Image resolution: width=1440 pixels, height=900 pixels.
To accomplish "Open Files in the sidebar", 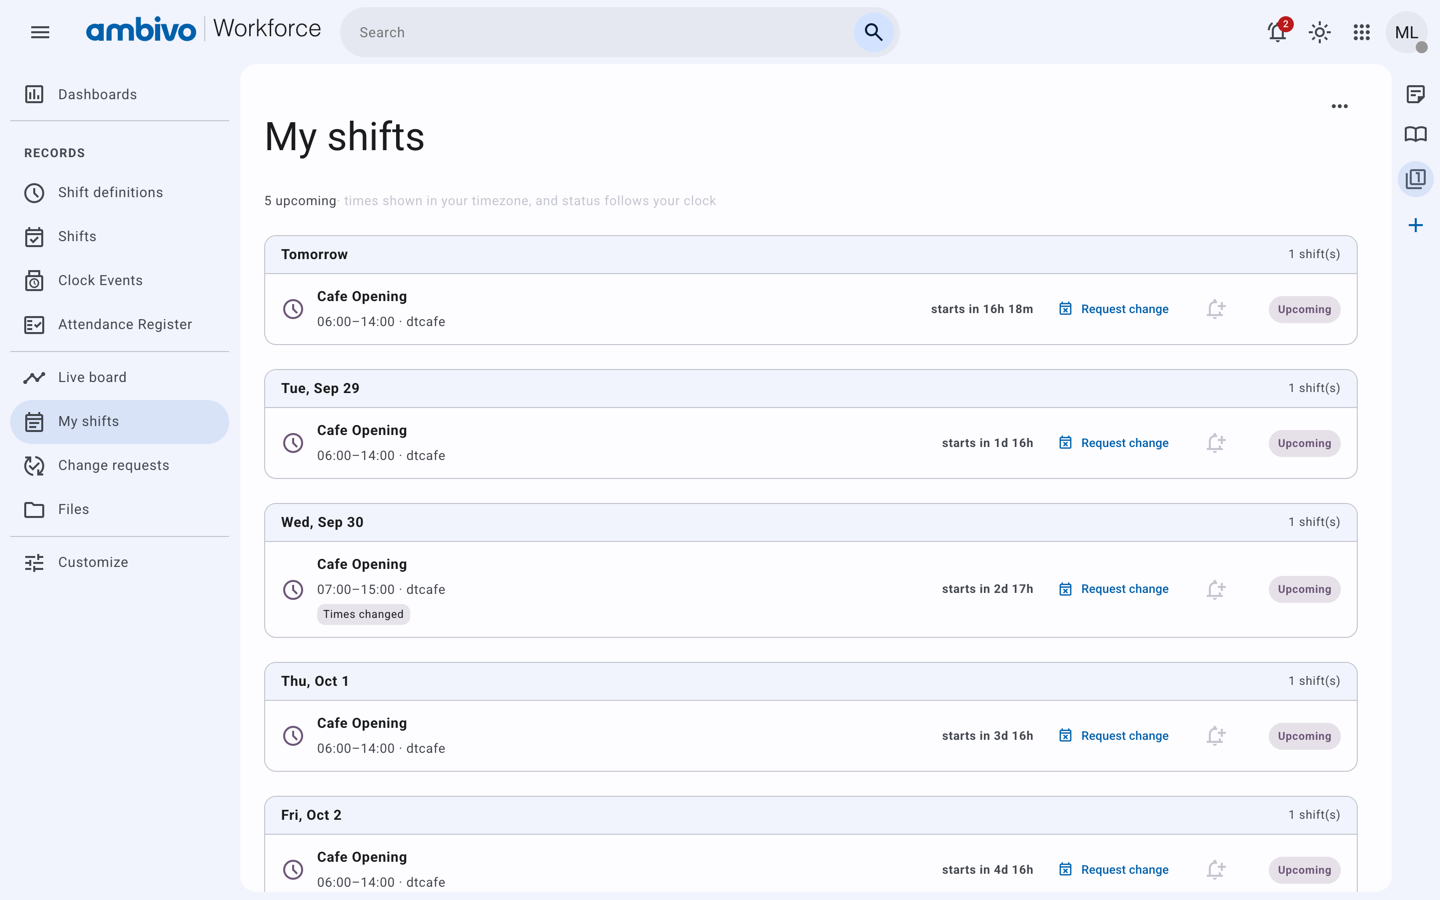I will pos(120,509).
